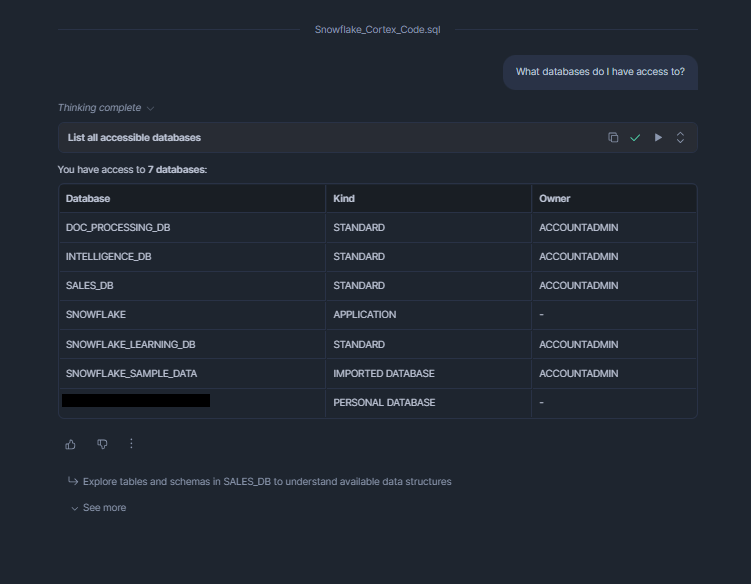This screenshot has width=751, height=584.
Task: Expand the query code block with the up-down arrows
Action: pyautogui.click(x=680, y=137)
